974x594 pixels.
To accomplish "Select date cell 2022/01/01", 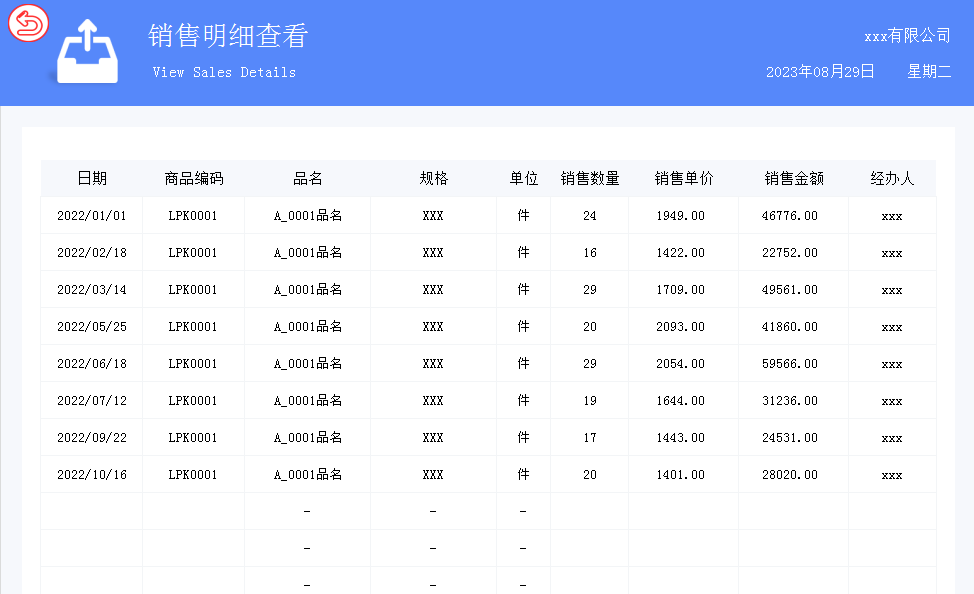I will pyautogui.click(x=92, y=216).
